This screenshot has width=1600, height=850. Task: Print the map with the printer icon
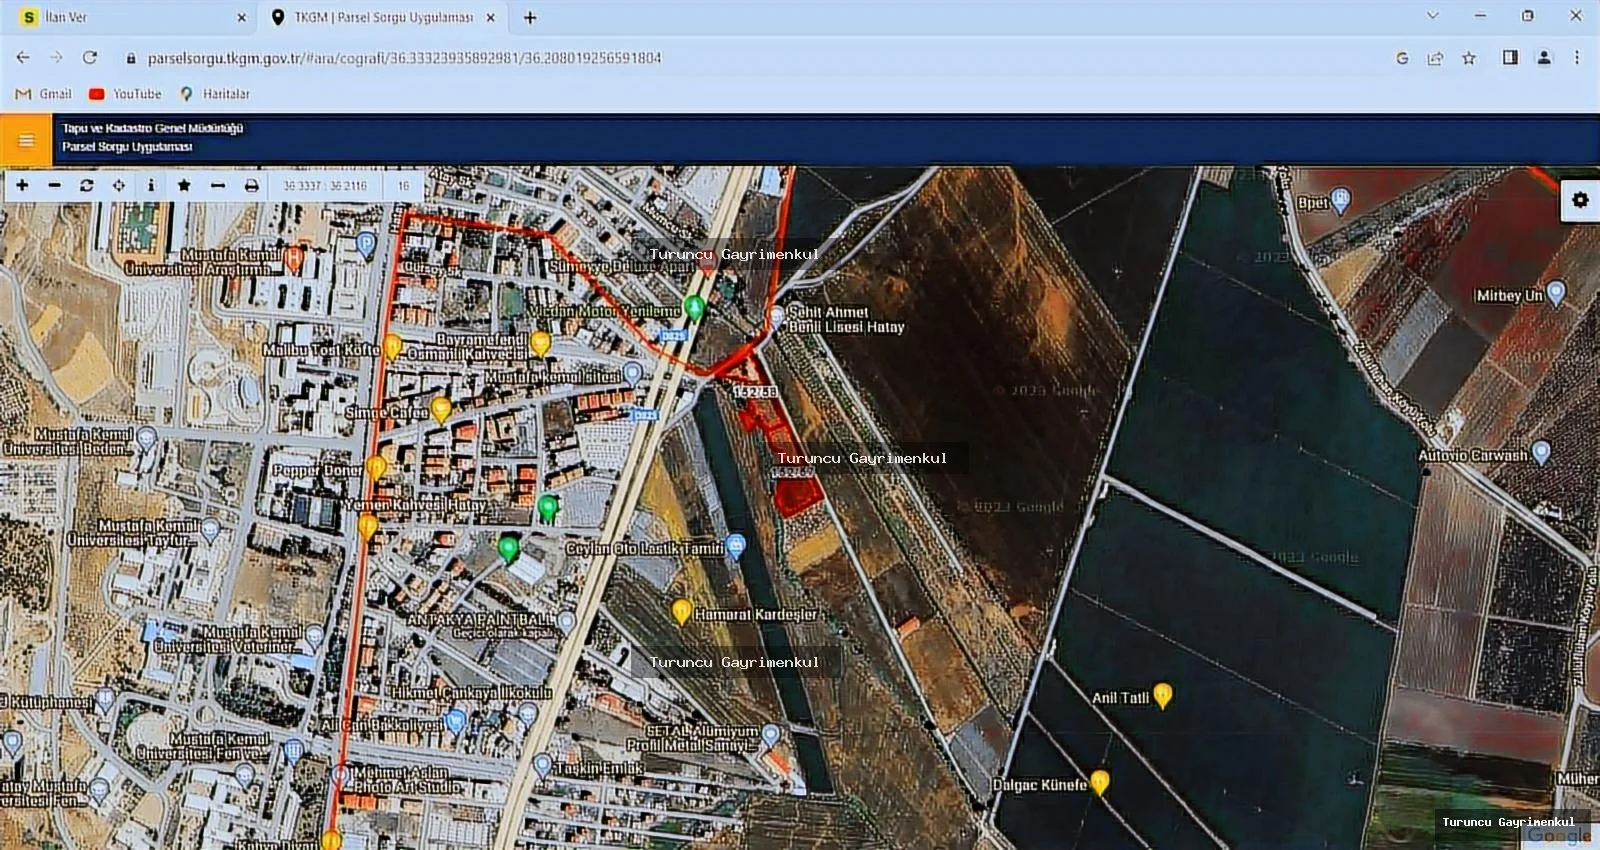pos(251,185)
